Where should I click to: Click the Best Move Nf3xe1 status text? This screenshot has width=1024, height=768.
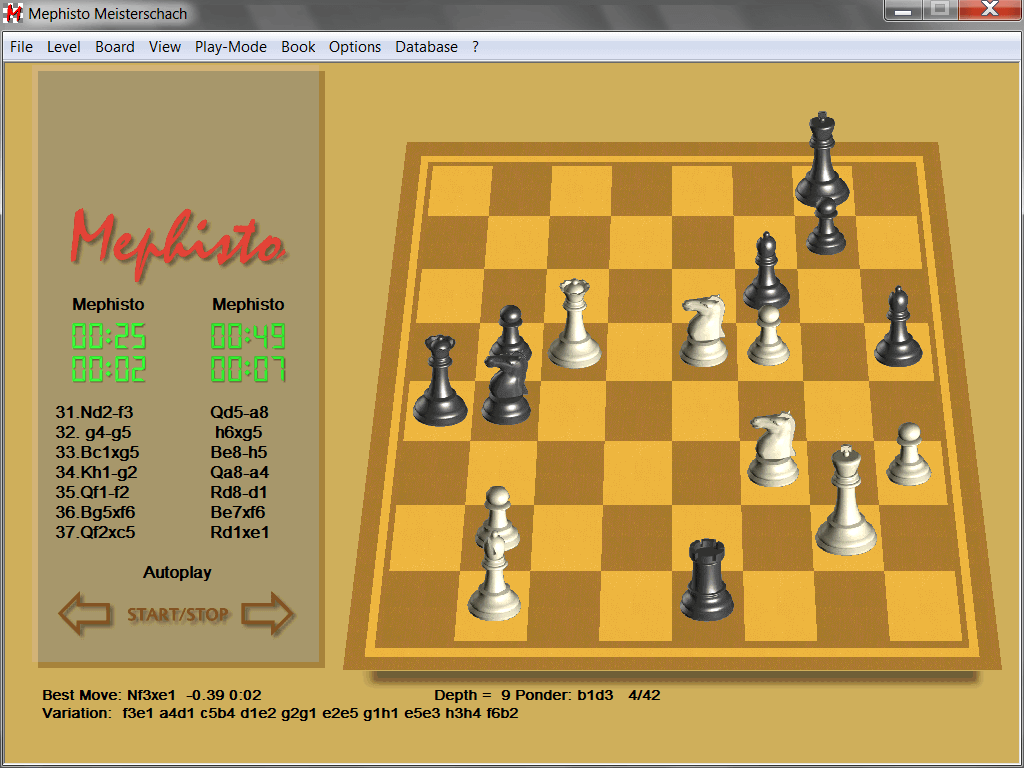[152, 695]
